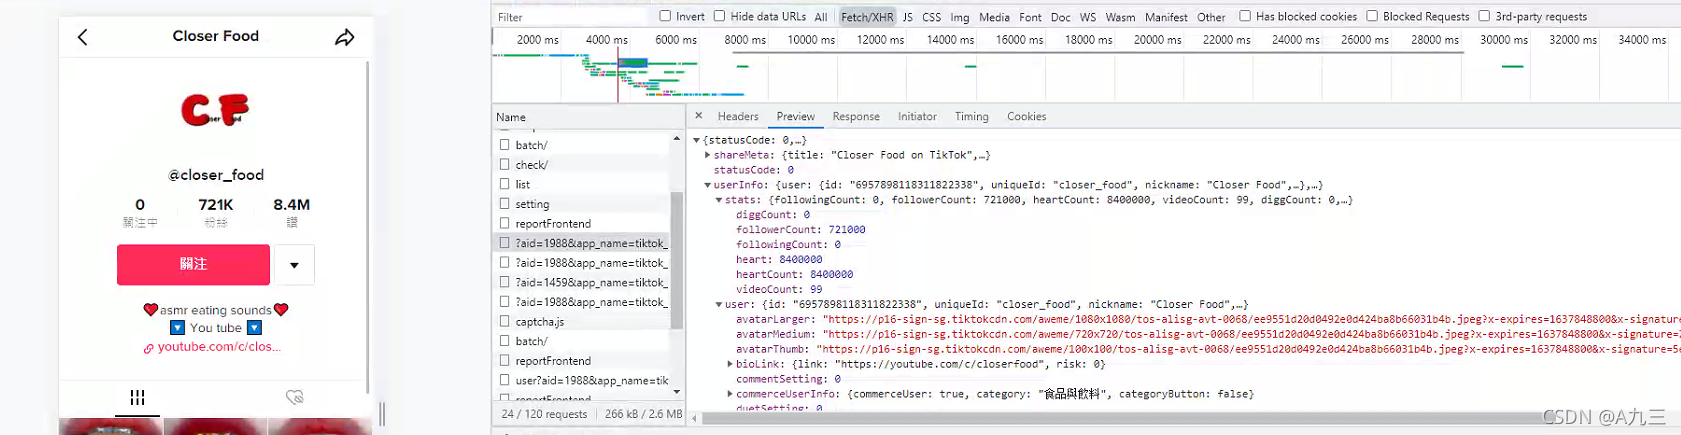Switch to the Cookies tab
The image size is (1681, 435).
point(1026,117)
